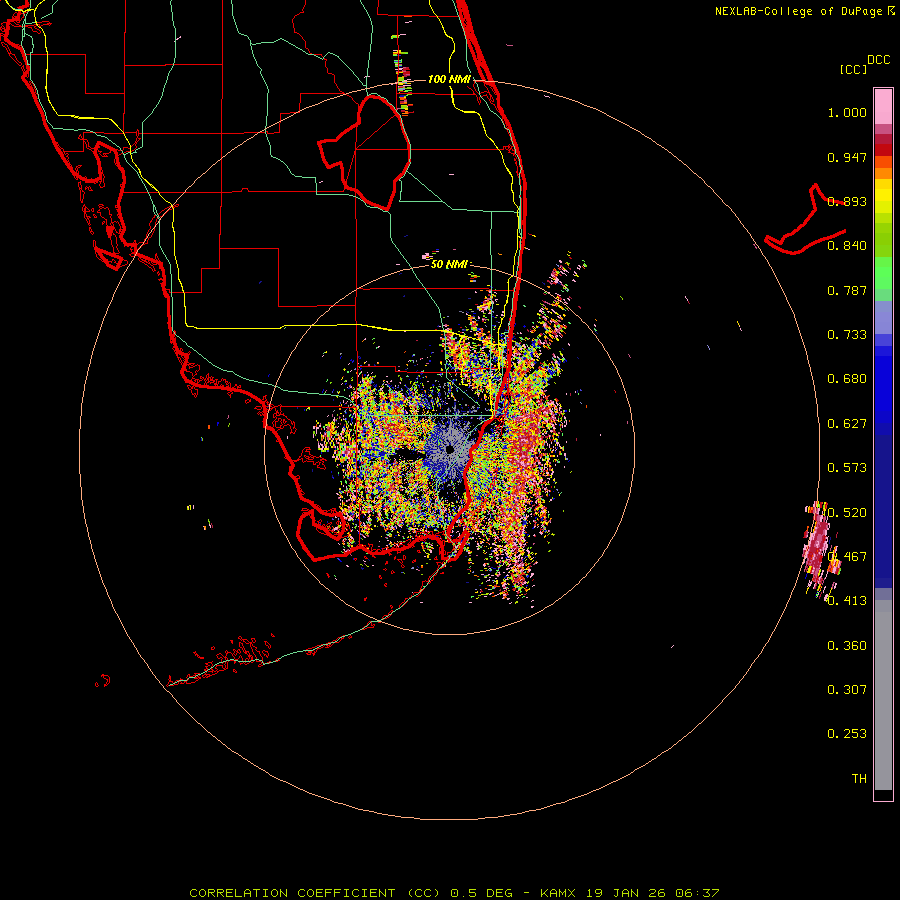This screenshot has width=900, height=900.
Task: Click the 100 NMI range ring label
Action: (449, 79)
